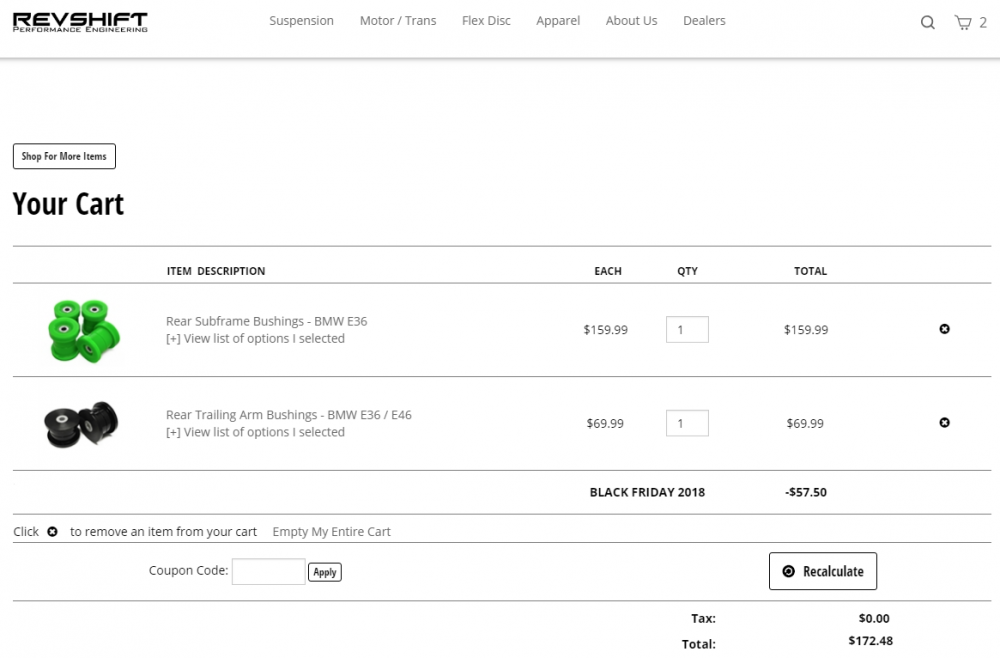The width and height of the screenshot is (1000, 658).
Task: Click the Your Cart heading
Action: pyautogui.click(x=68, y=204)
